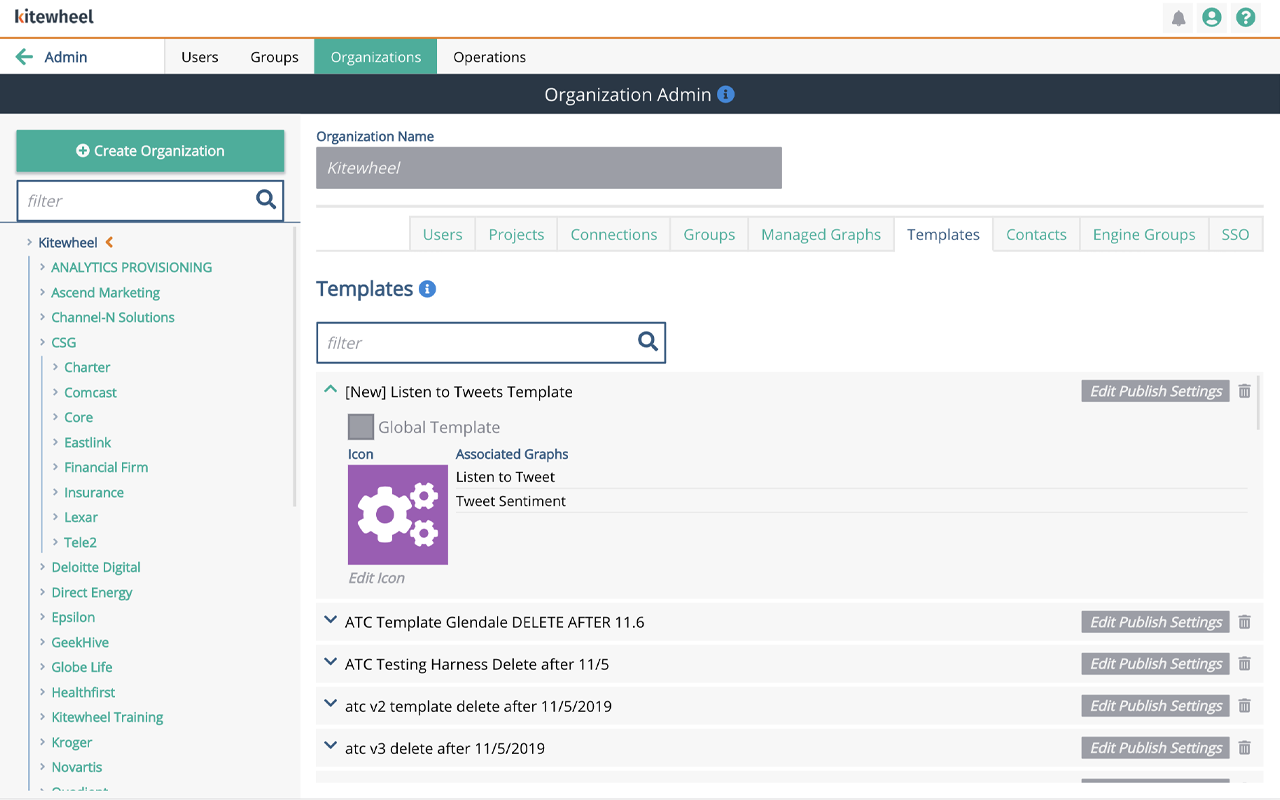Expand ATC Template Glendale row

[331, 621]
